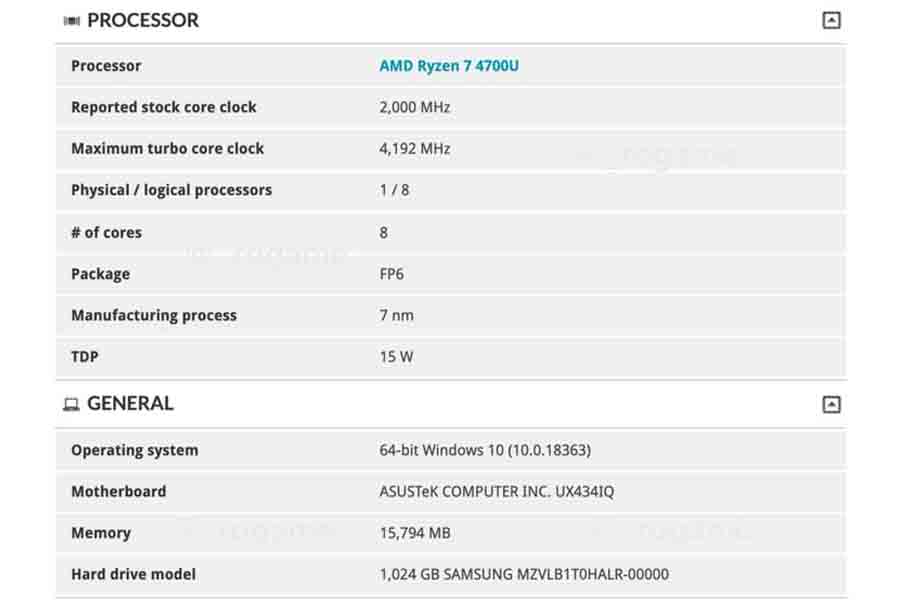Select the ASUSTeK COMPUTER INC. UX434IQ motherboard text
Viewport: 900px width, 600px height.
tap(496, 491)
